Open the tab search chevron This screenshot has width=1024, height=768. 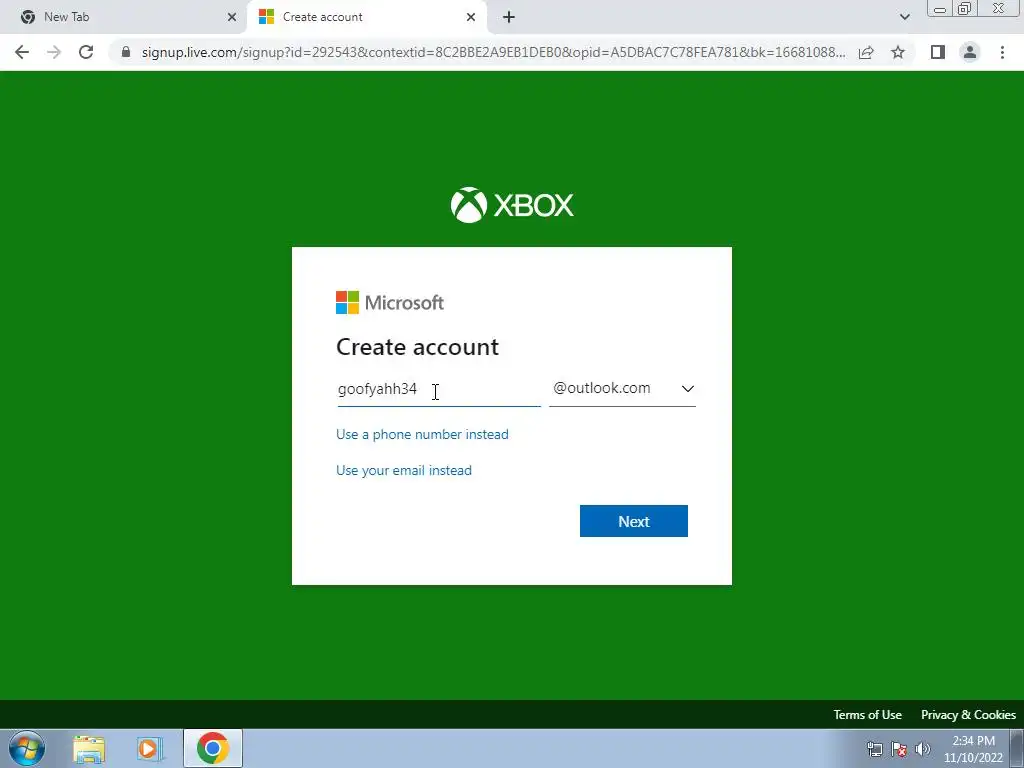pos(904,17)
